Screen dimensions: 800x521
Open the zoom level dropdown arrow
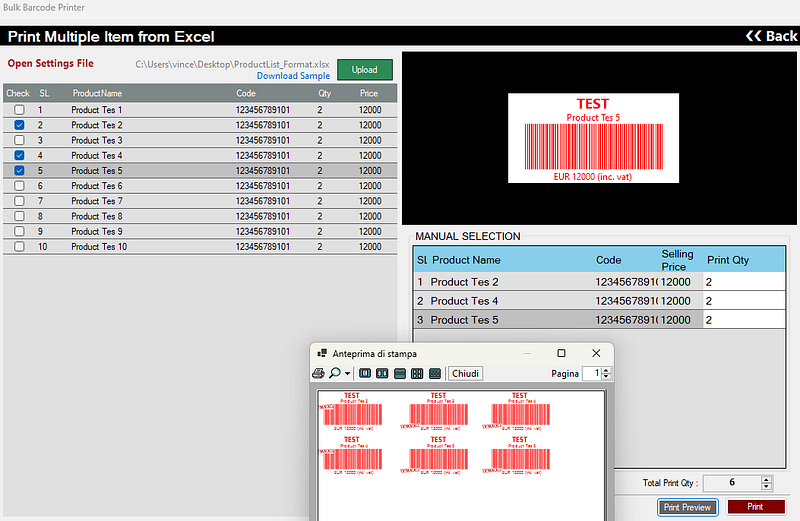347,374
